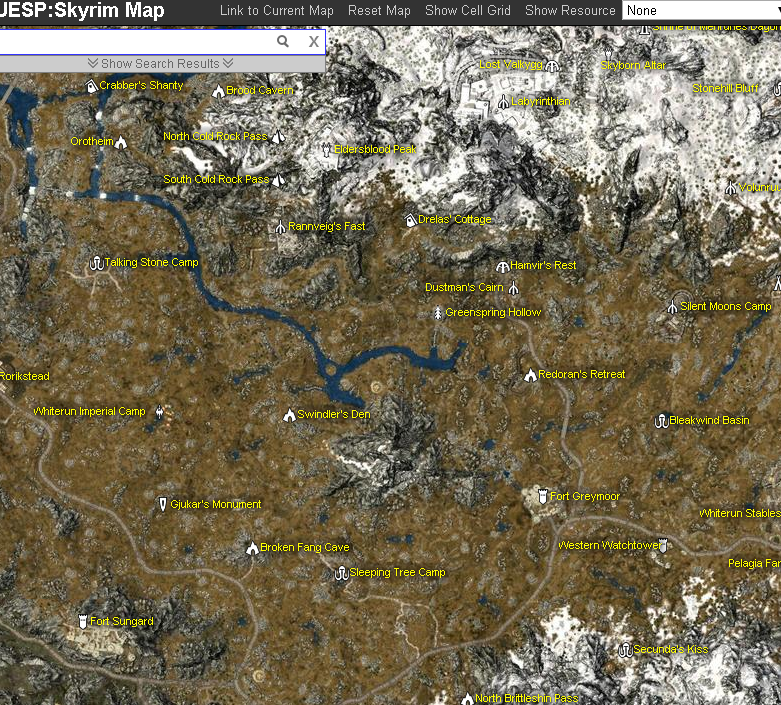Select Silent Moons Camp marker icon
781x705 pixels.
(x=672, y=307)
